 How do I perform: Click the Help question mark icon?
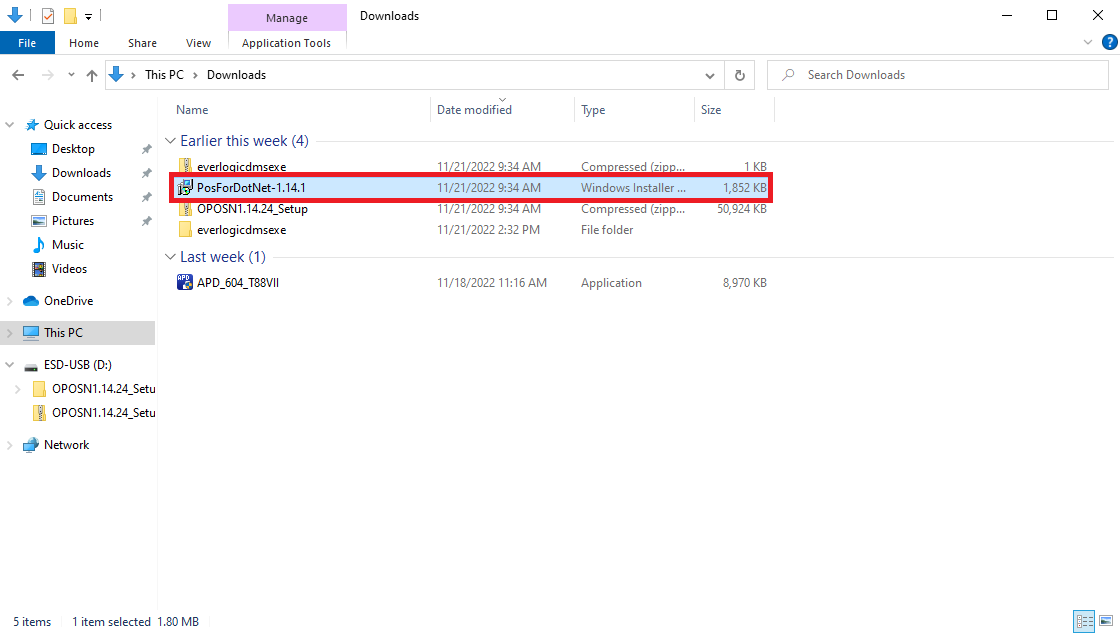click(x=1109, y=42)
